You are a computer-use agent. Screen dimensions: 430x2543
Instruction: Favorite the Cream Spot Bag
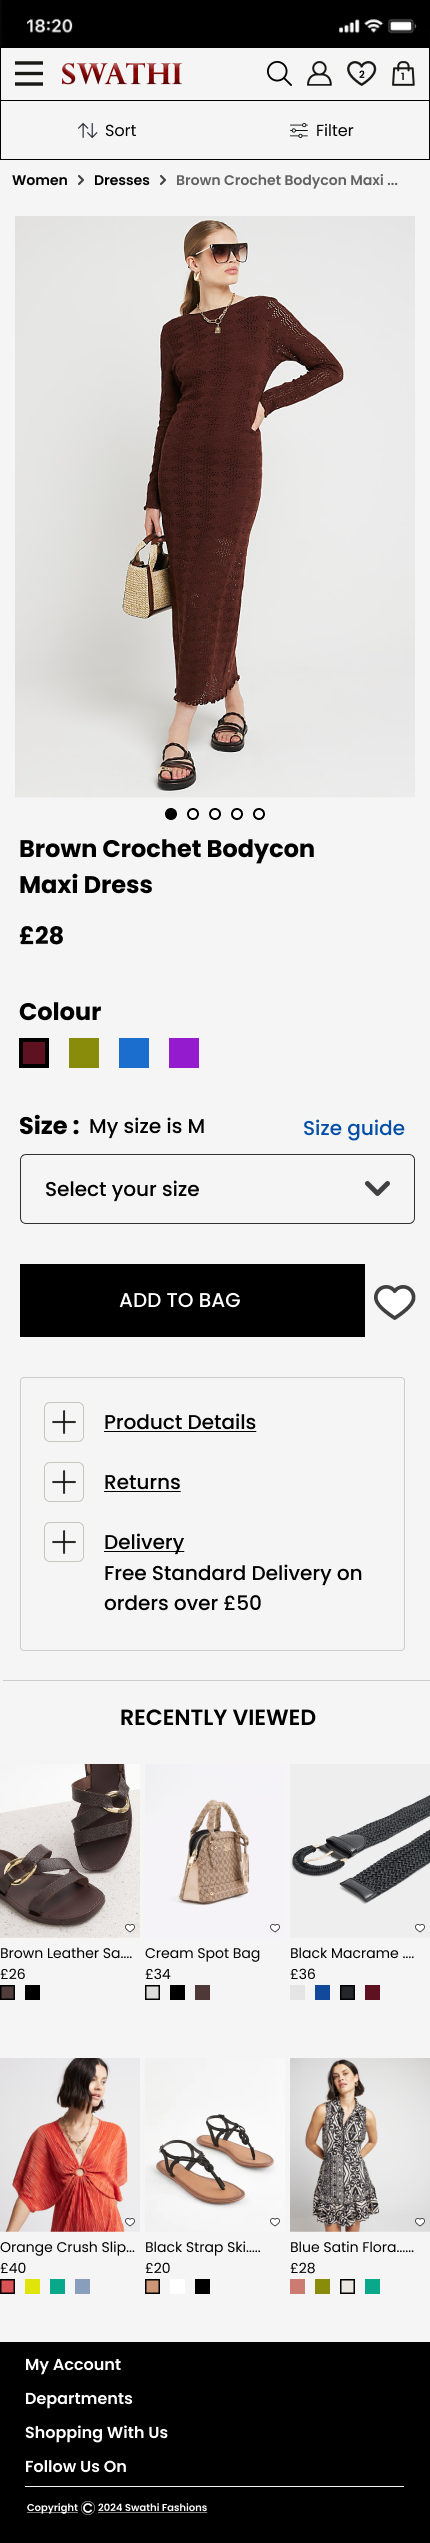pyautogui.click(x=275, y=1928)
